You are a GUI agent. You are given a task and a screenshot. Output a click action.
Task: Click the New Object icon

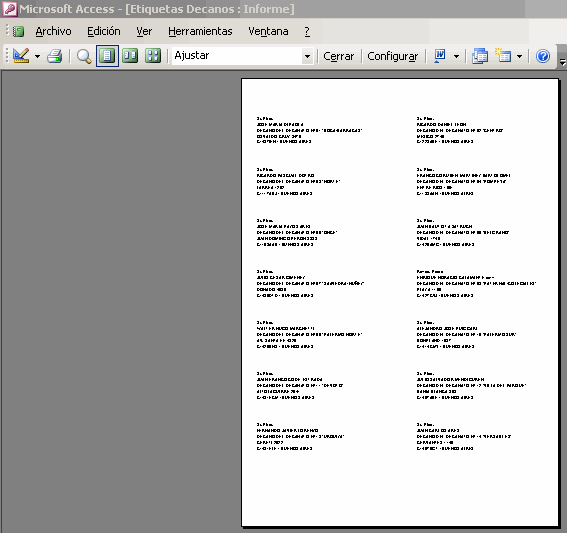coord(503,56)
